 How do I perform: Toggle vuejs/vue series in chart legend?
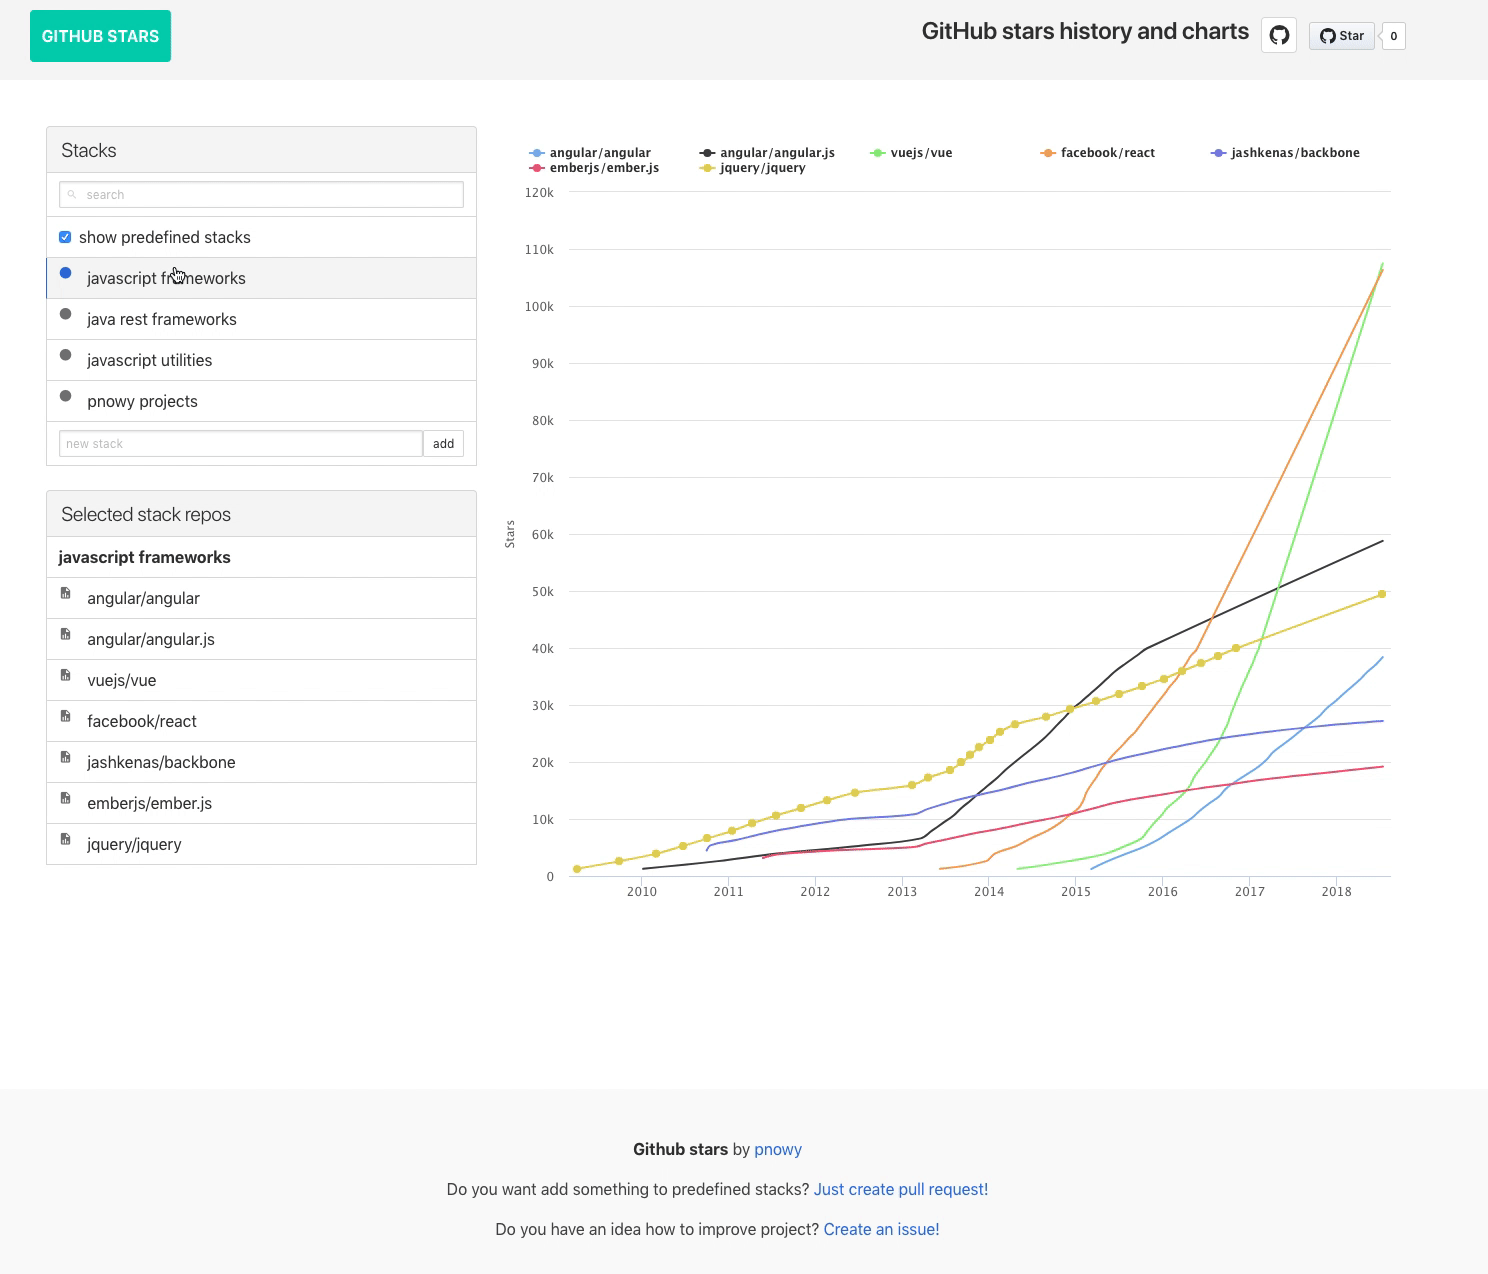pyautogui.click(x=911, y=153)
